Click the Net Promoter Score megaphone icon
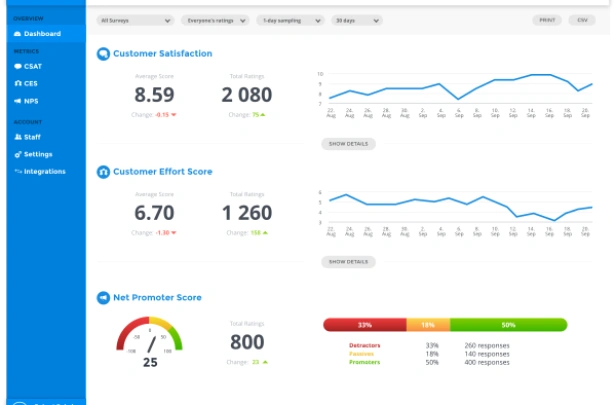 pyautogui.click(x=103, y=298)
